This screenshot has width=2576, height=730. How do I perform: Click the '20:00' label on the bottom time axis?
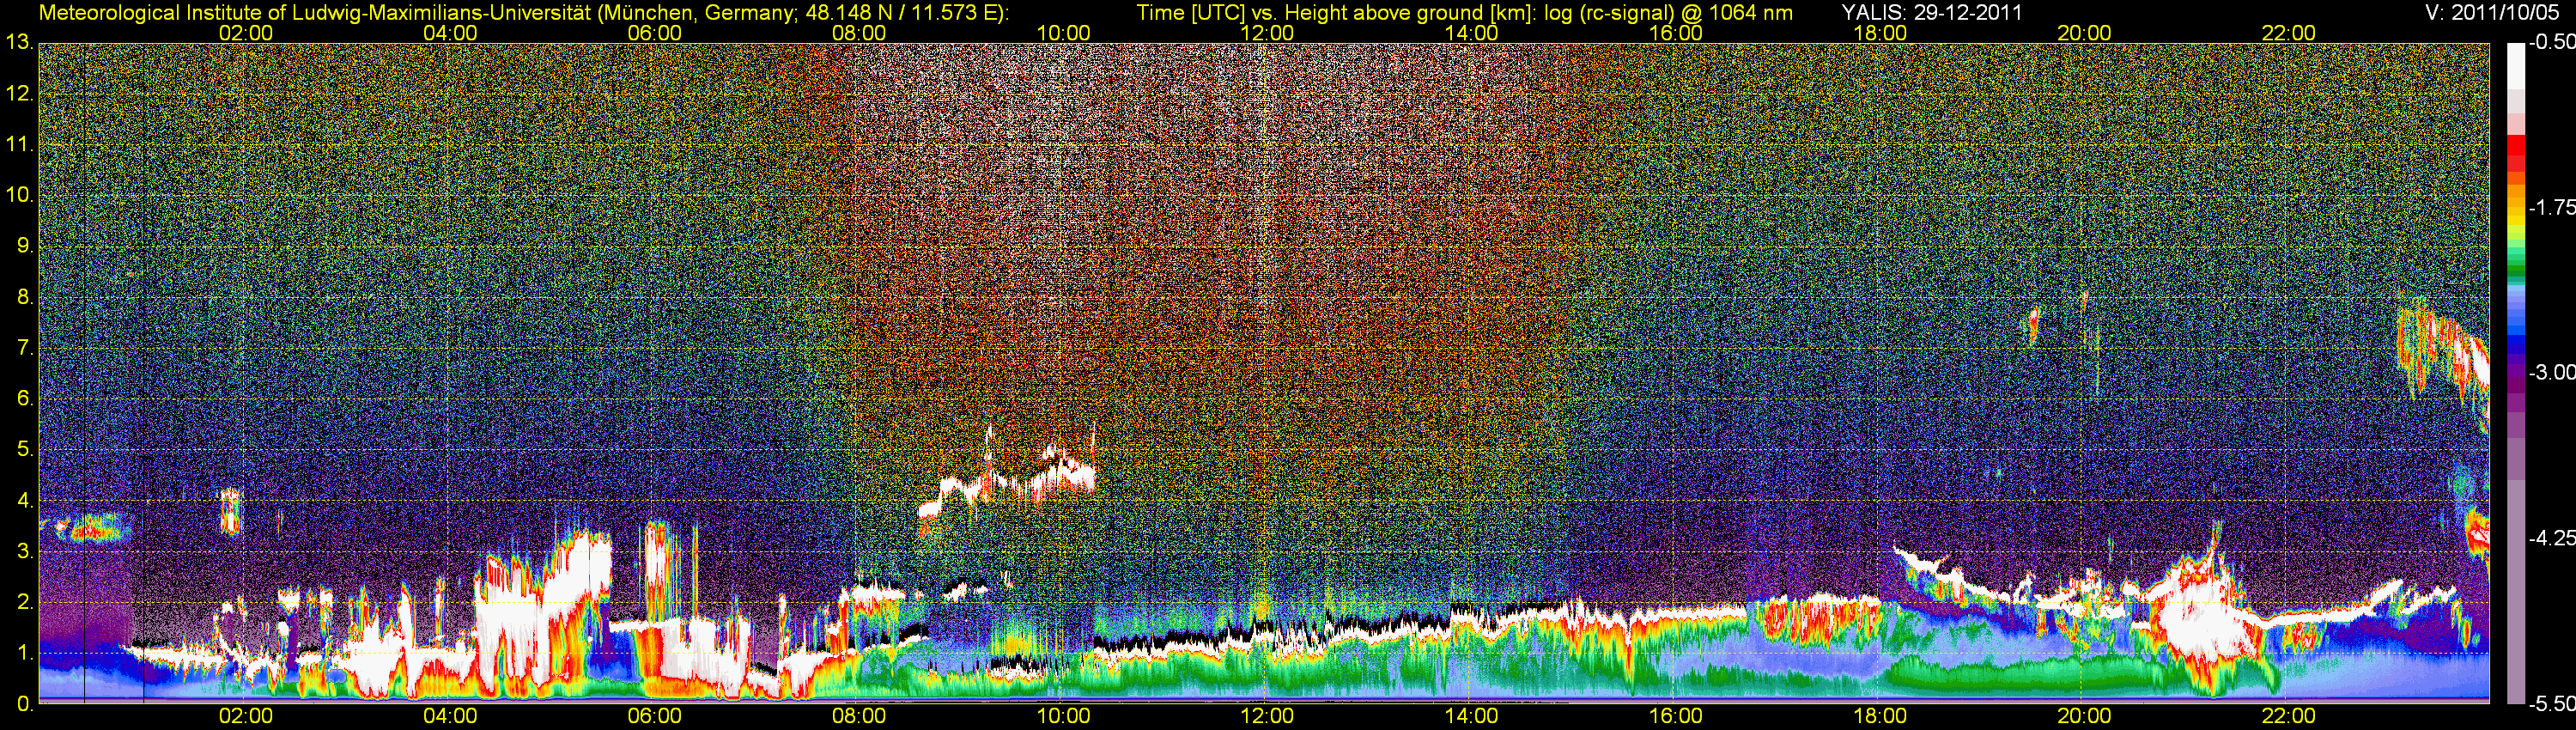tap(2084, 716)
